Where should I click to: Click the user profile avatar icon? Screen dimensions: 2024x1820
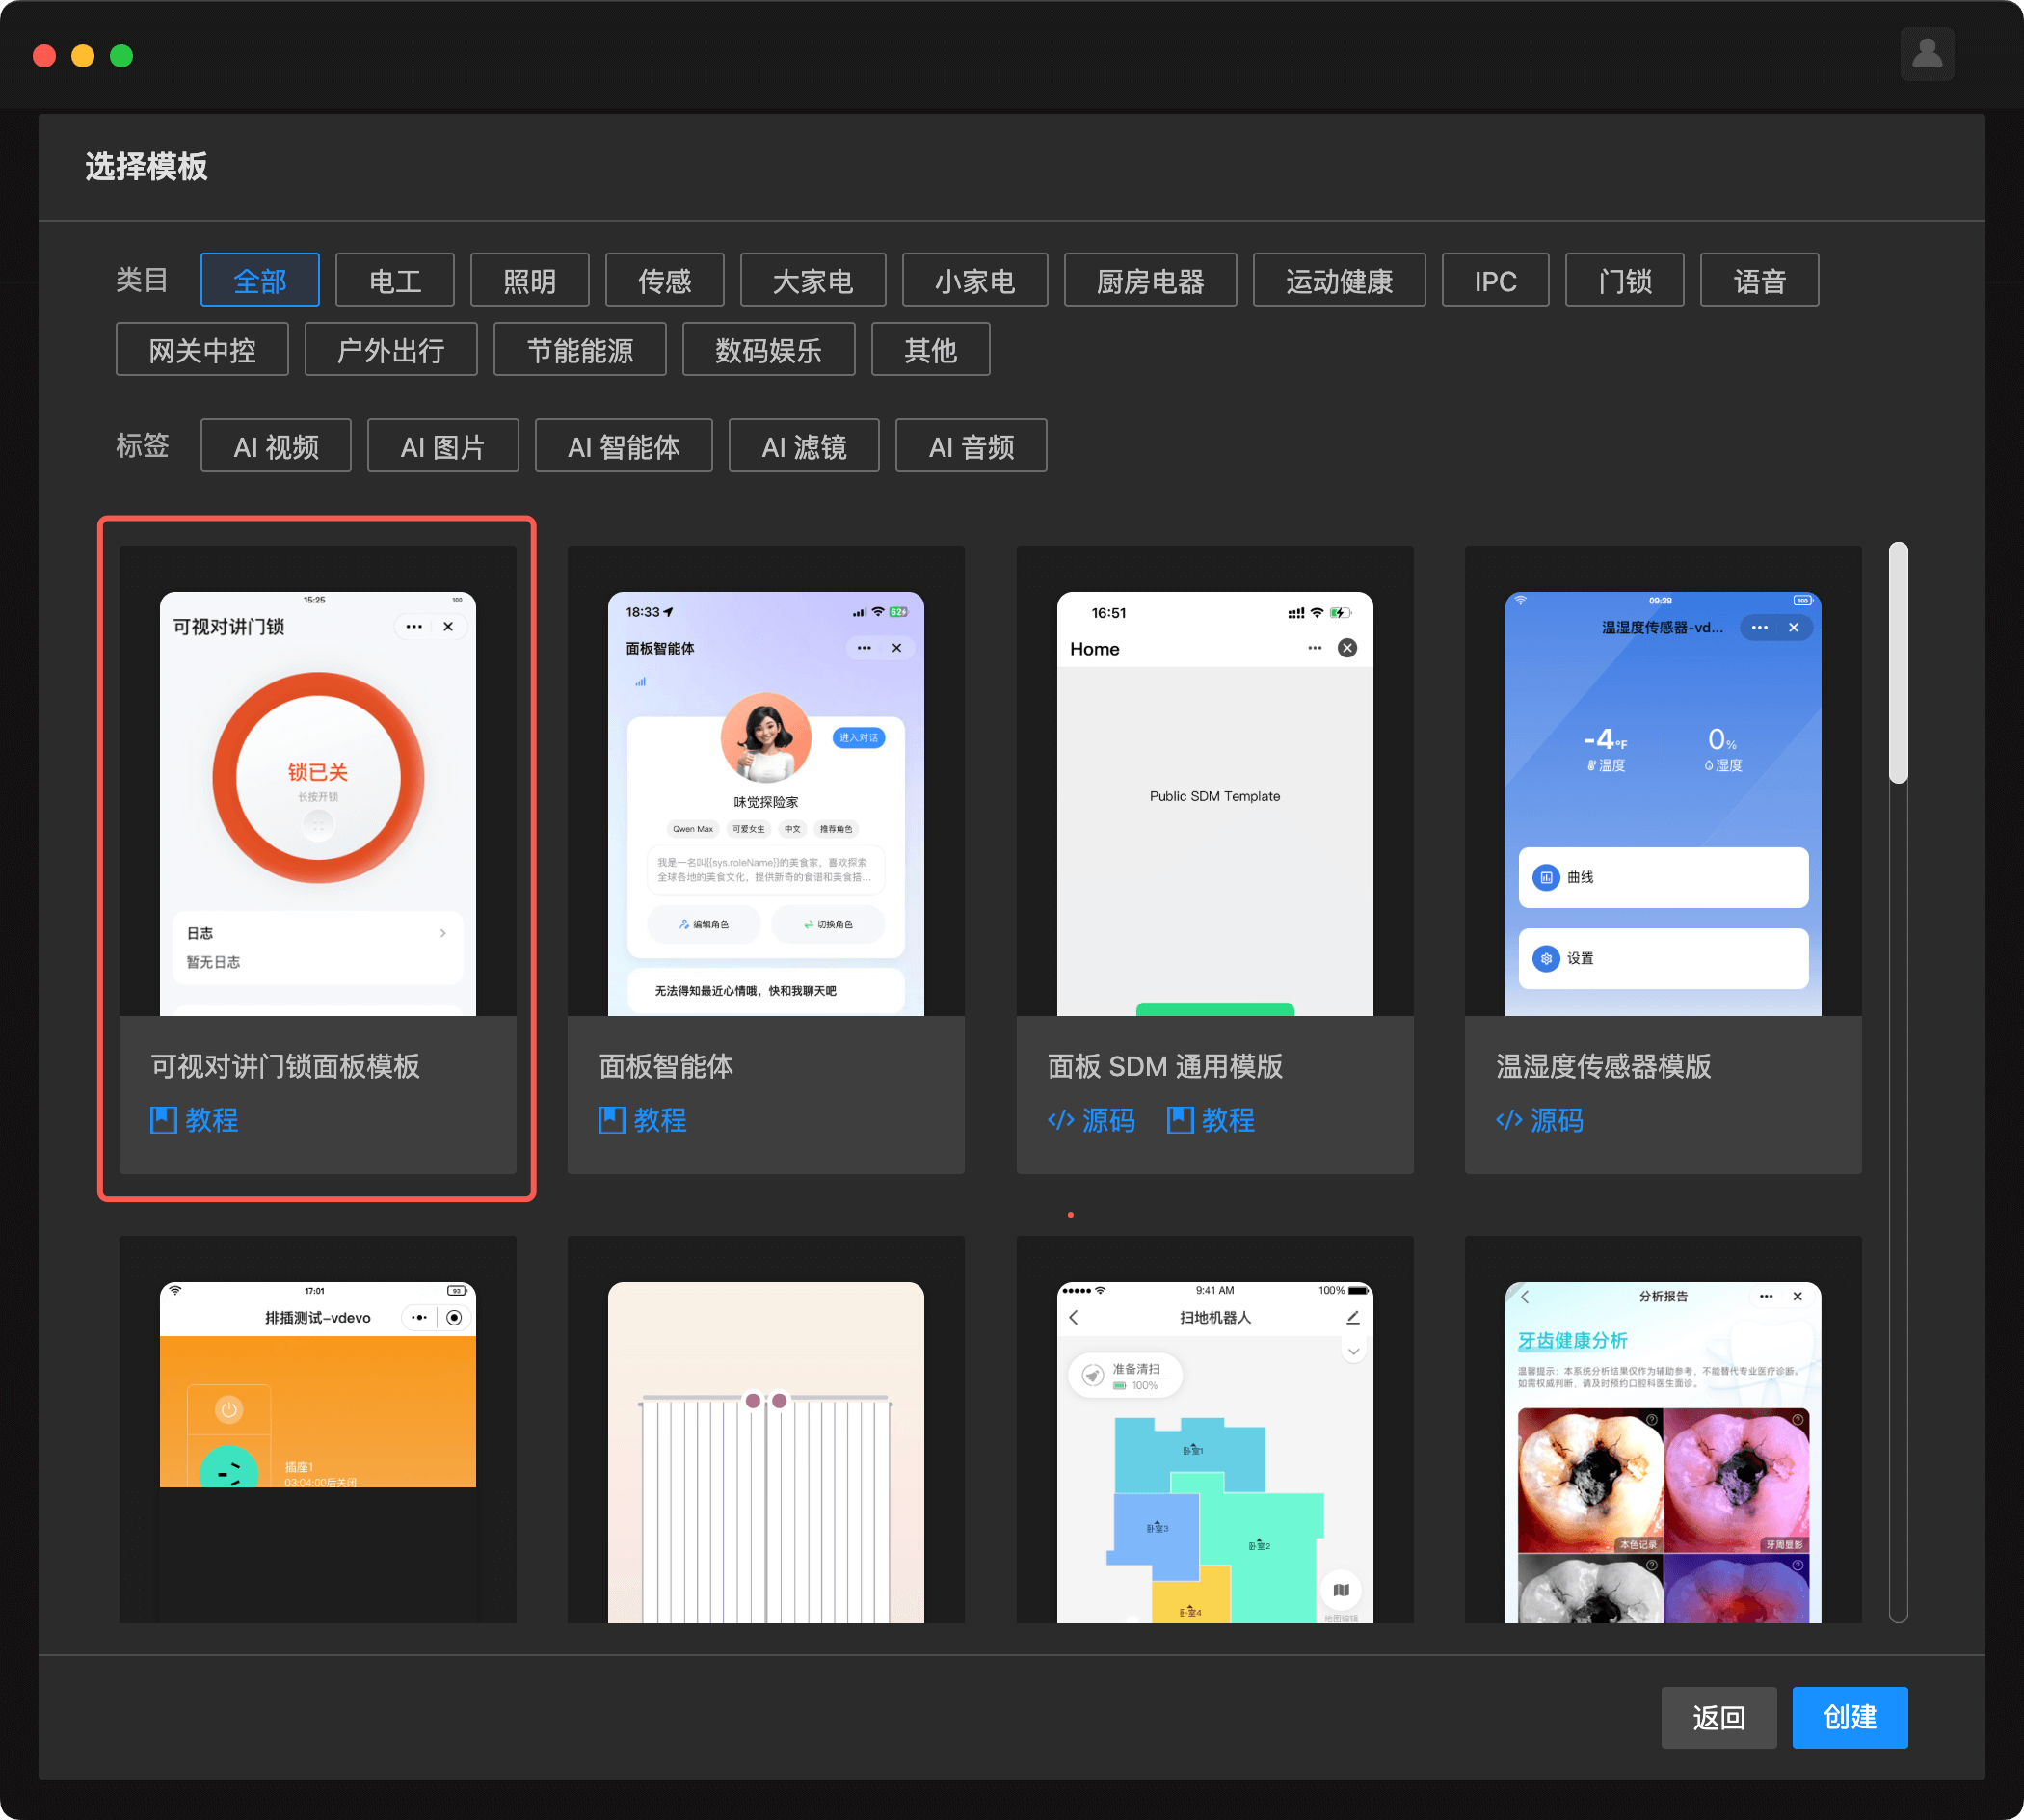pos(1927,54)
